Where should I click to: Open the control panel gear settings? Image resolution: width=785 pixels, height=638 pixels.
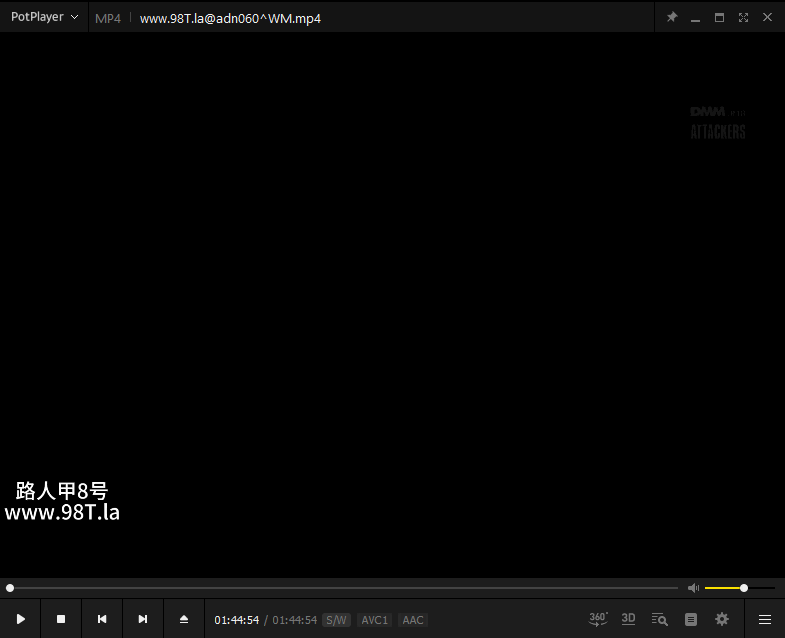click(x=722, y=620)
